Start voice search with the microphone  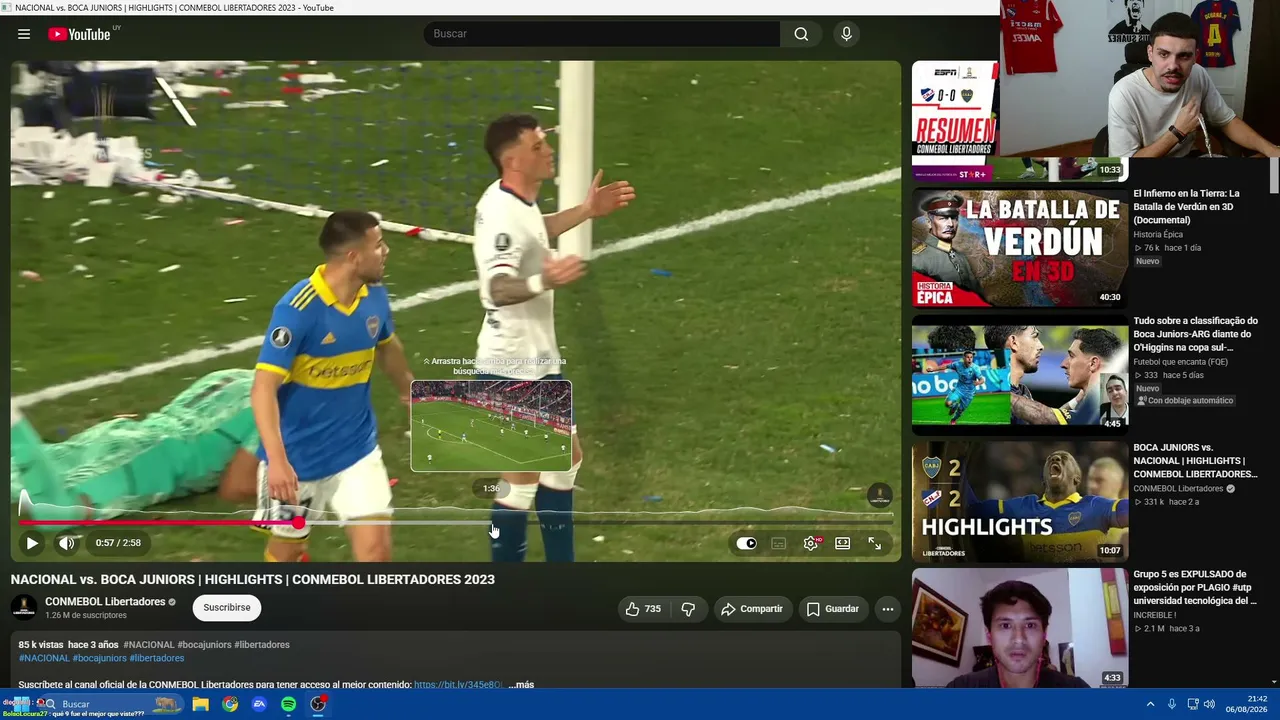tap(846, 34)
